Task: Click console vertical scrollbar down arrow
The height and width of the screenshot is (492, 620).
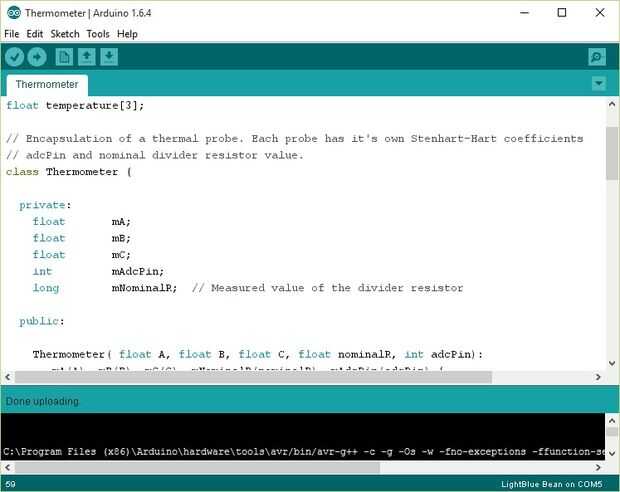Action: pos(612,453)
